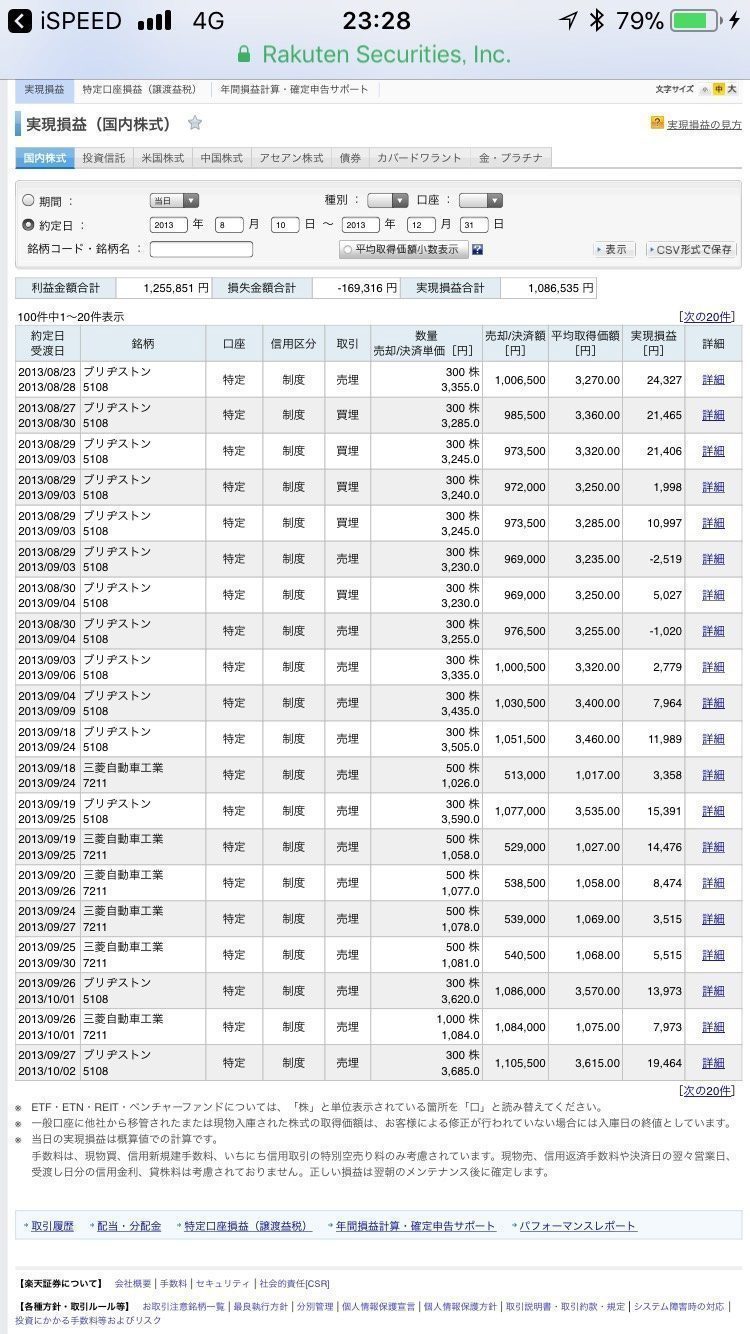Open the bottom 特定口座損益（譲渡益税） link
The width and height of the screenshot is (750, 1334).
(247, 1226)
